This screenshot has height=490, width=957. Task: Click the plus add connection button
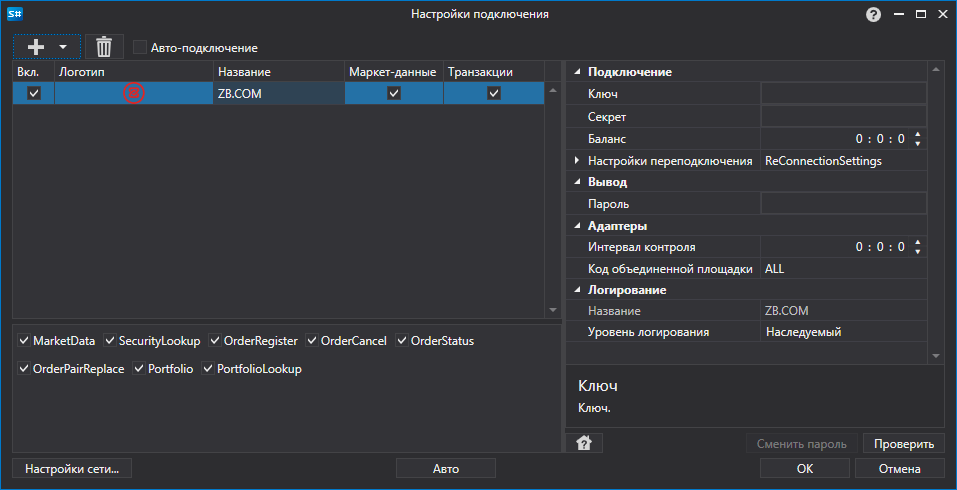pyautogui.click(x=36, y=47)
